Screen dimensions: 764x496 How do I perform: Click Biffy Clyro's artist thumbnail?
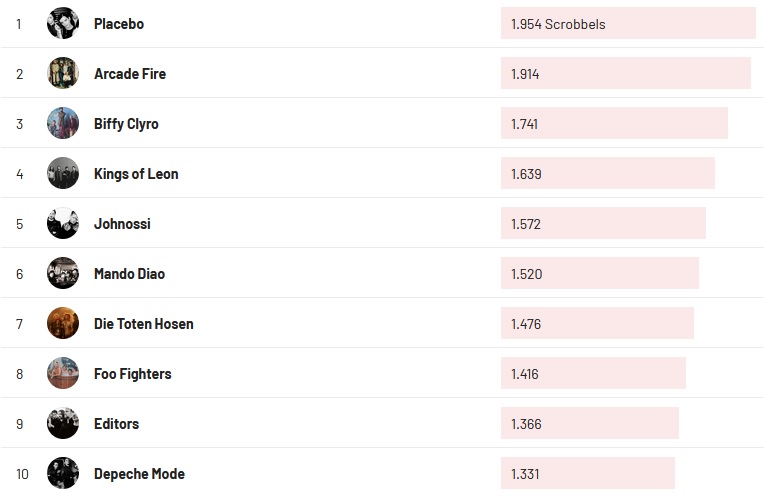(63, 123)
